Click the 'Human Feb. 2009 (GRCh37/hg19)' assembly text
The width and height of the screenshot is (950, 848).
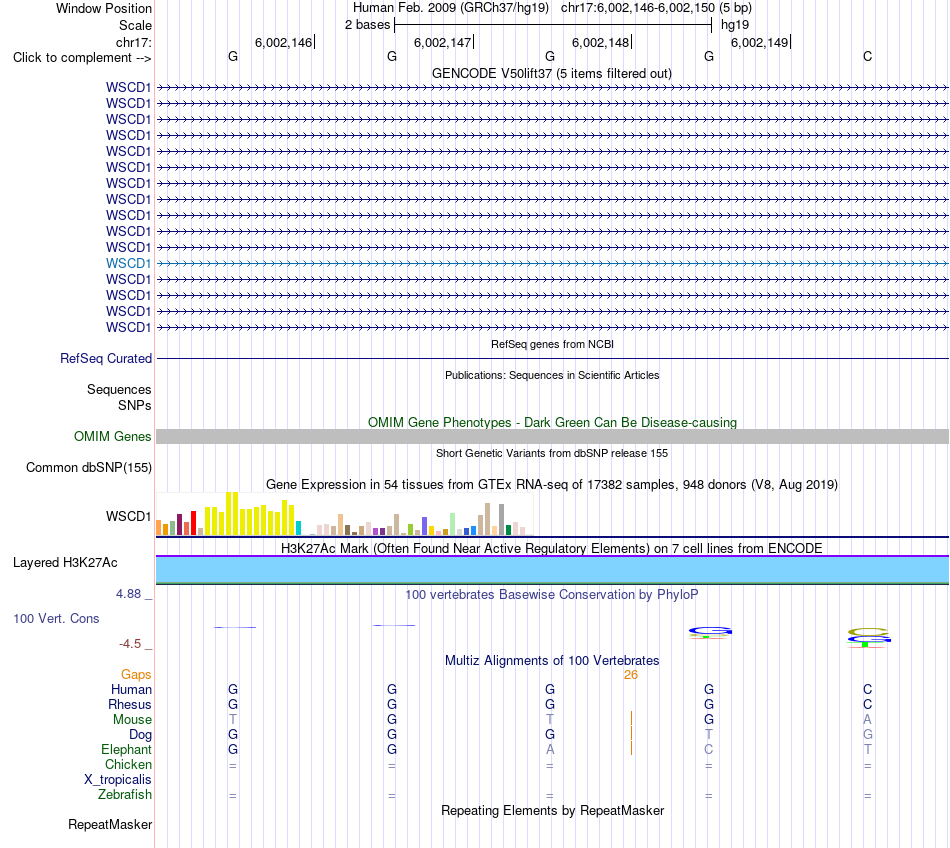(451, 8)
